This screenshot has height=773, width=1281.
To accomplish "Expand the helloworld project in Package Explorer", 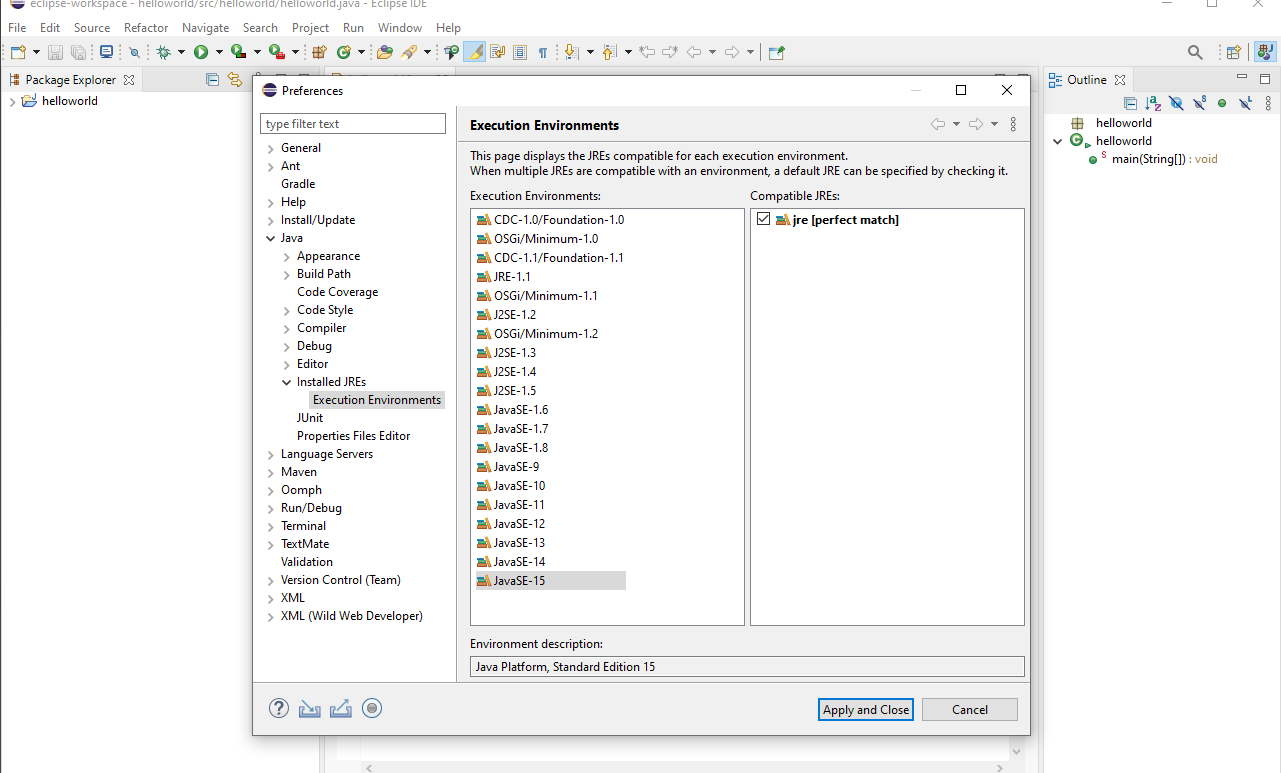I will [11, 101].
